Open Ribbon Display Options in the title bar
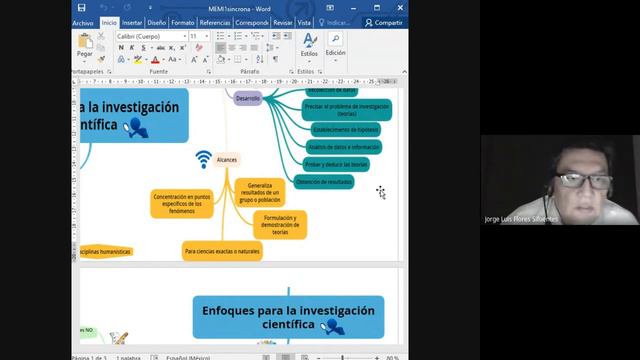640x360 pixels. click(x=330, y=8)
